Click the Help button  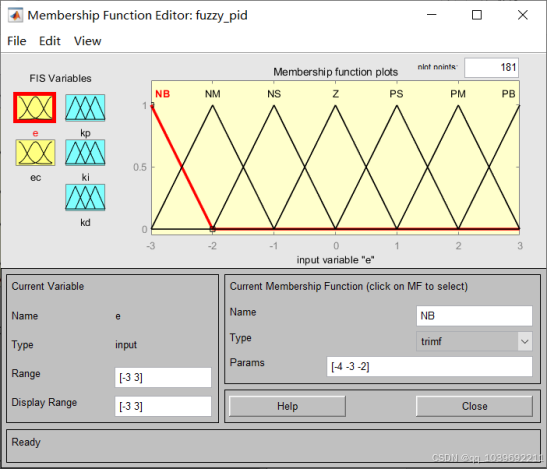click(x=287, y=406)
